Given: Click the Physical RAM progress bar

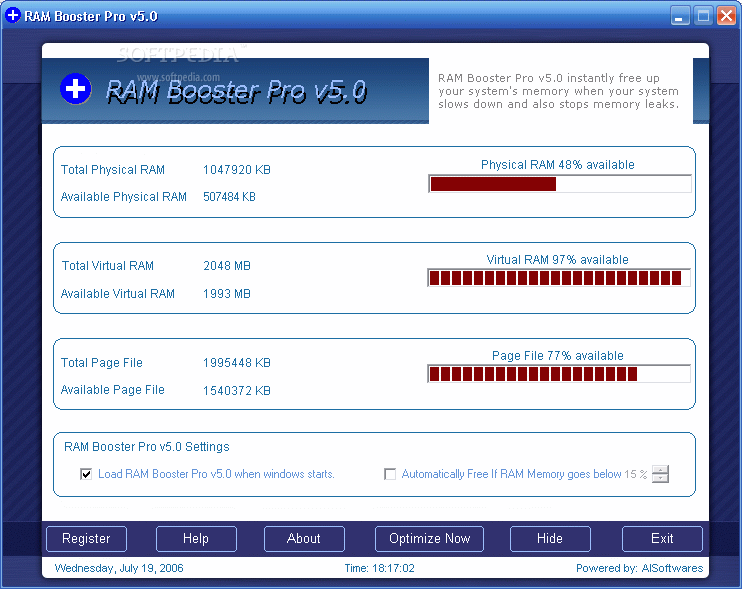Looking at the screenshot, I should 559,184.
